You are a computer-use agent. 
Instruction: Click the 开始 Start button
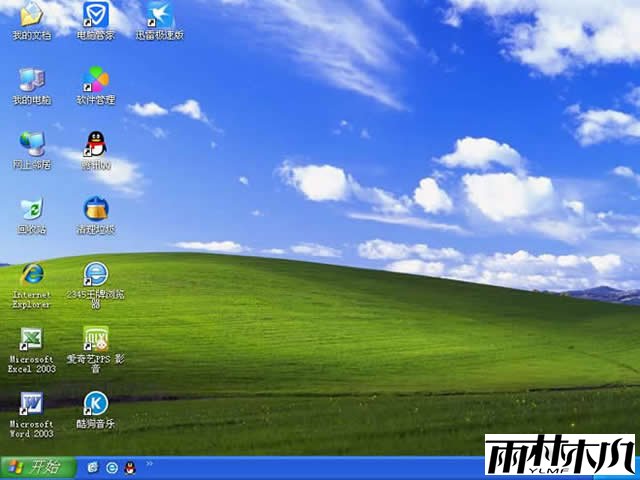(x=38, y=467)
